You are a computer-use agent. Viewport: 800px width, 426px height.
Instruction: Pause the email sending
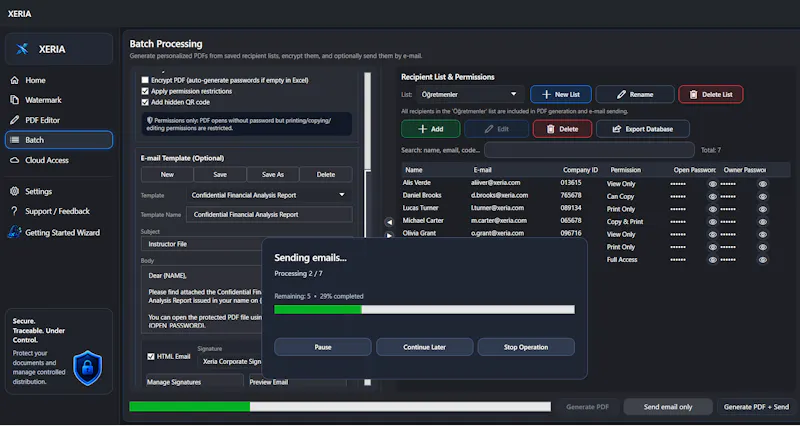(322, 347)
